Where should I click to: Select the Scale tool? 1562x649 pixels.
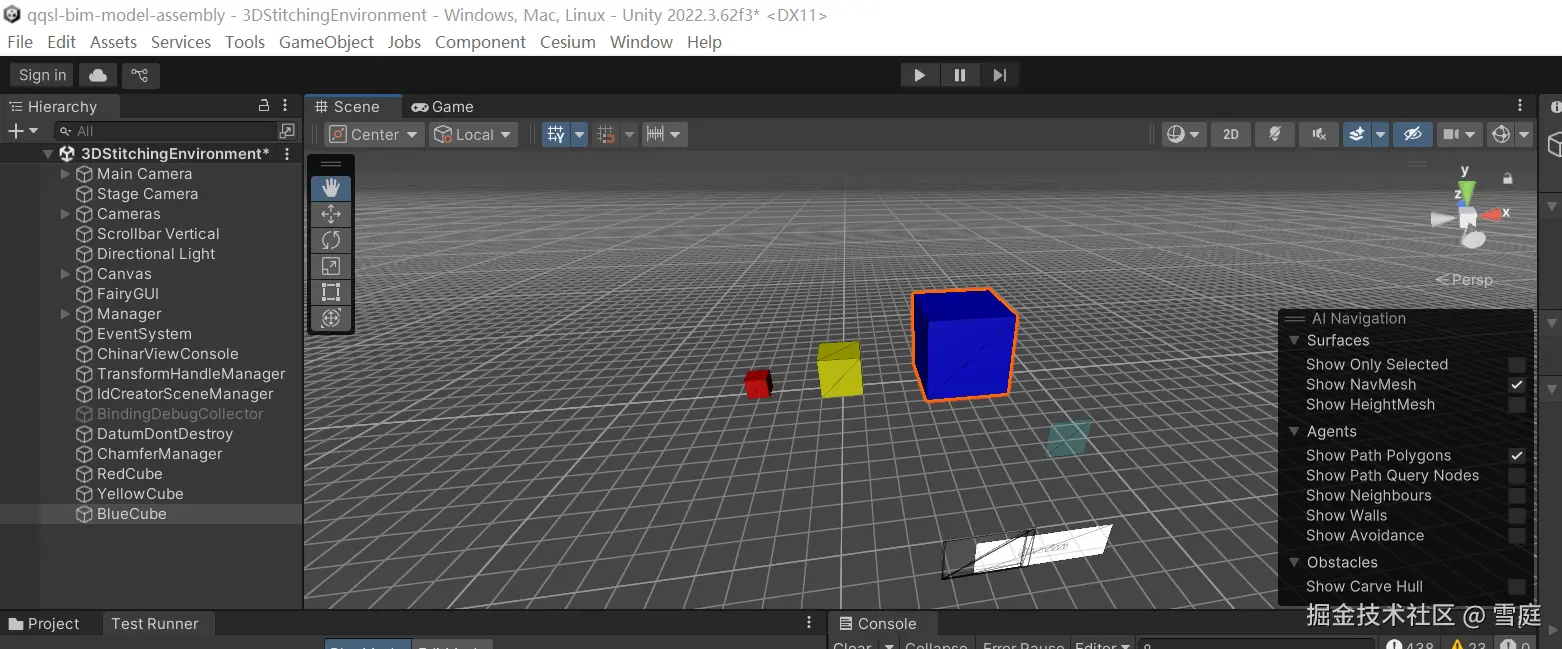coord(331,266)
